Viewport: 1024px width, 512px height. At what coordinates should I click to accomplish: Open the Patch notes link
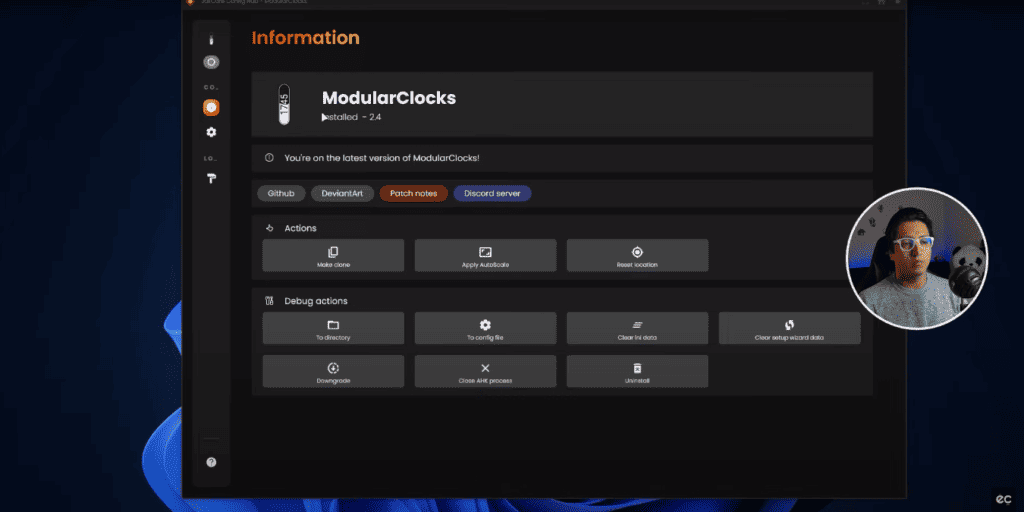pyautogui.click(x=413, y=193)
